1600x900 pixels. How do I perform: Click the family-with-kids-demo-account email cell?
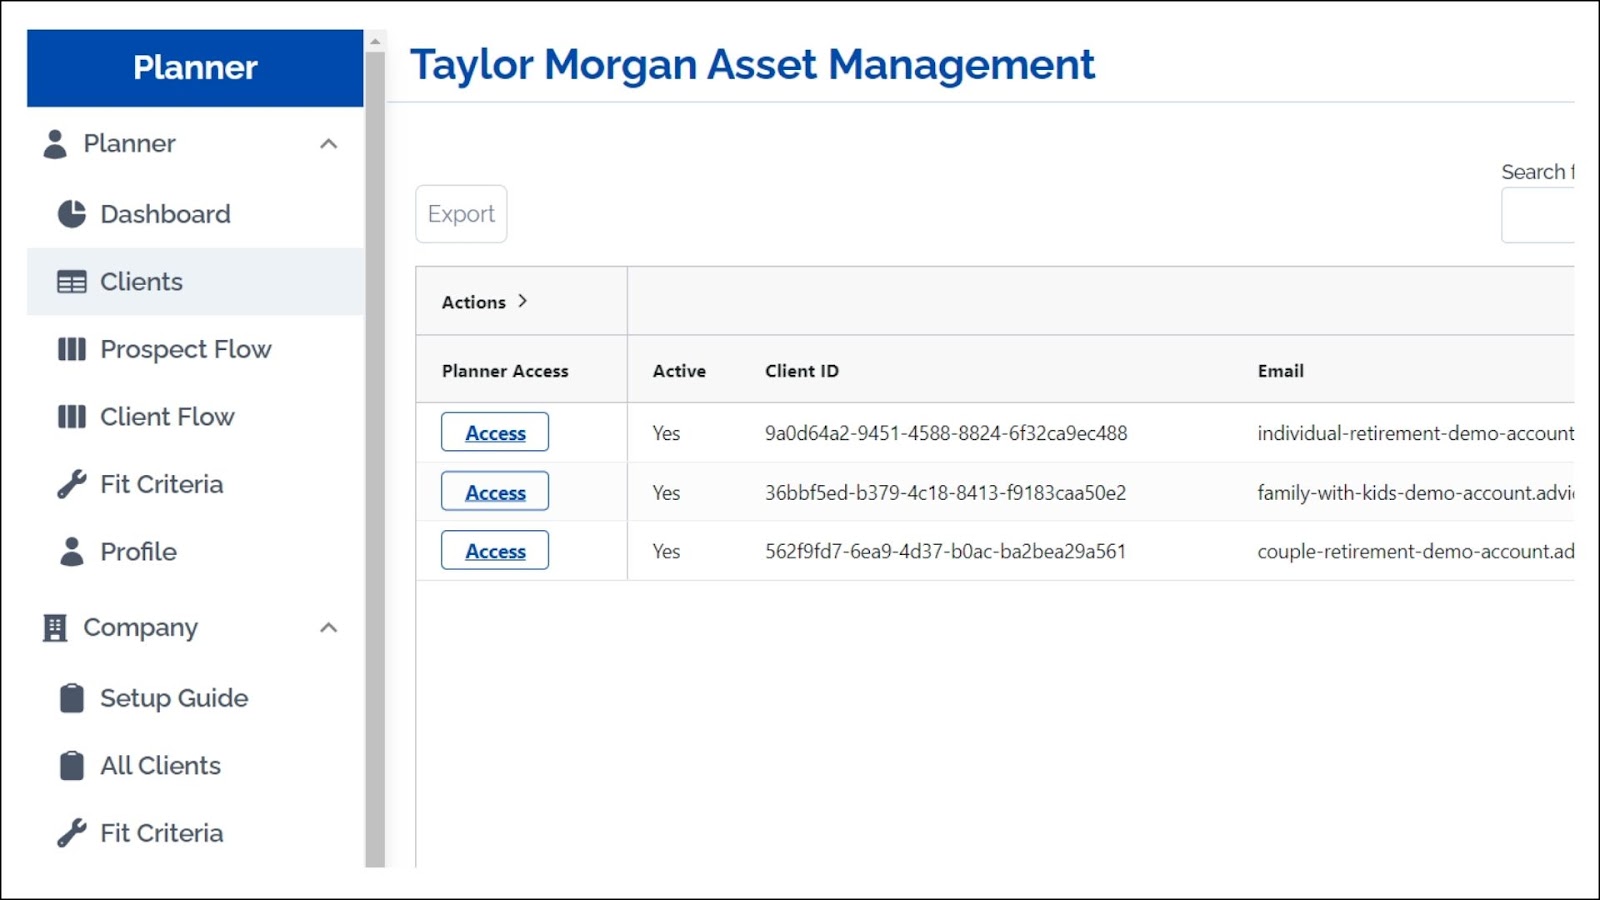(1416, 493)
